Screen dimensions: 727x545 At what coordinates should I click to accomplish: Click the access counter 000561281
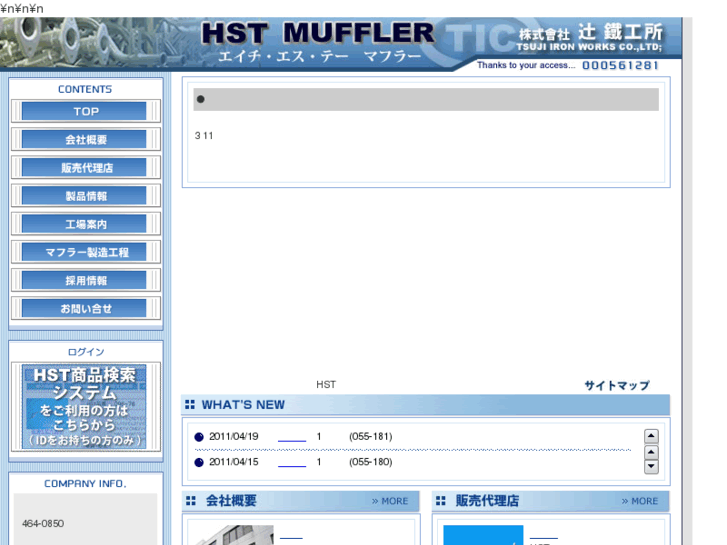[620, 65]
